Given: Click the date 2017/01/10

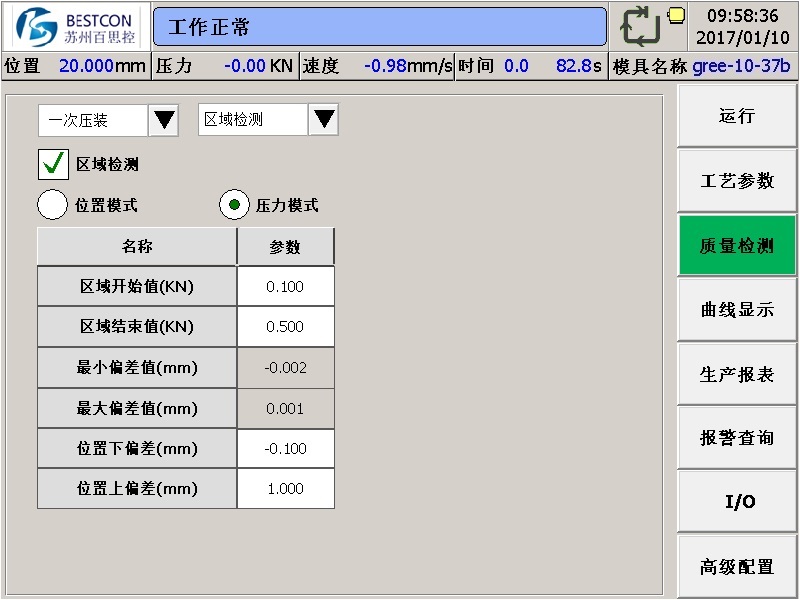Looking at the screenshot, I should pyautogui.click(x=743, y=37).
